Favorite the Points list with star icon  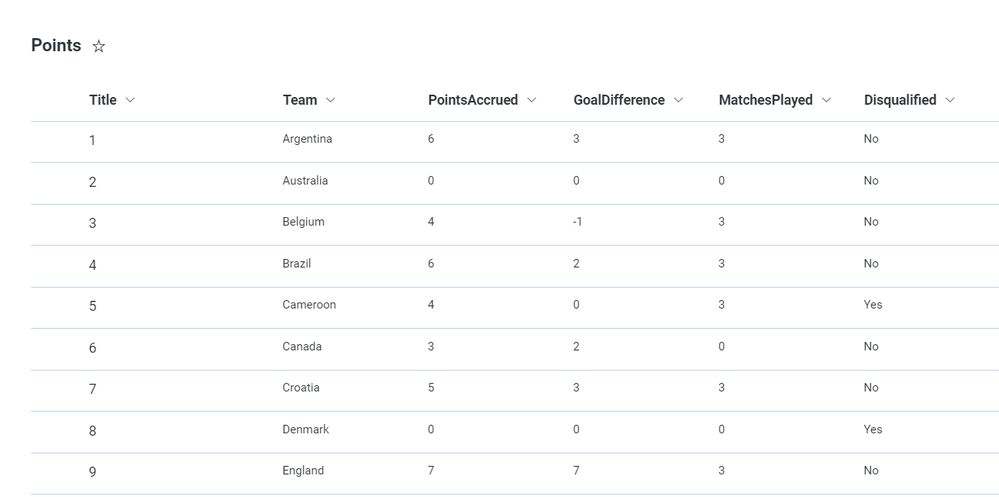(99, 46)
